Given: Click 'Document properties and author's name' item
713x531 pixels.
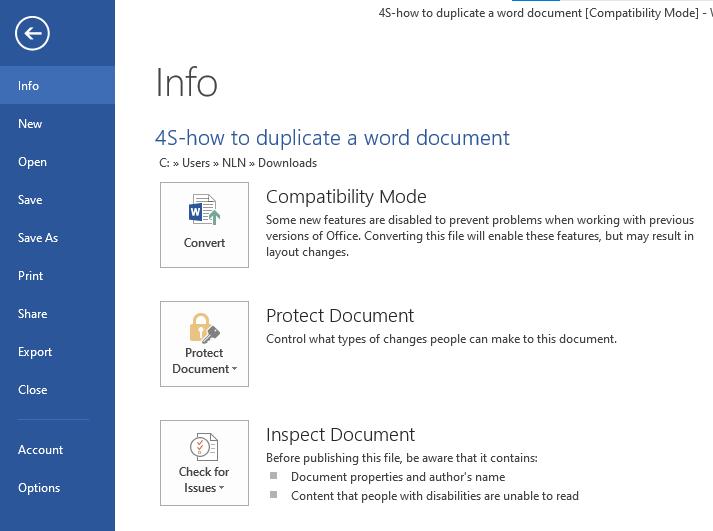Looking at the screenshot, I should [398, 476].
